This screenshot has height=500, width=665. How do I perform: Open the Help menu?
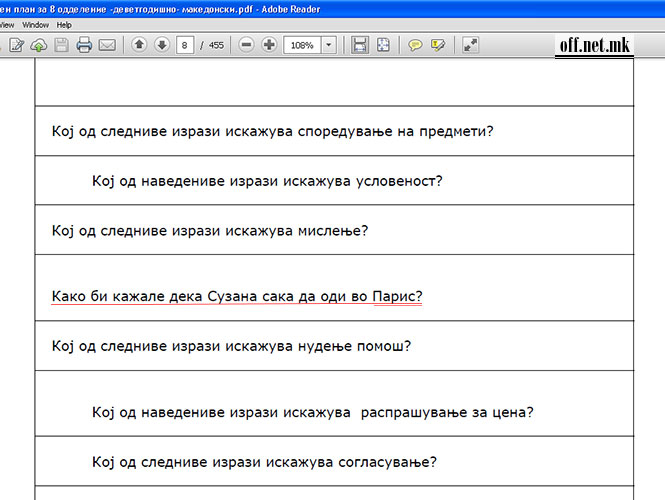pos(64,24)
